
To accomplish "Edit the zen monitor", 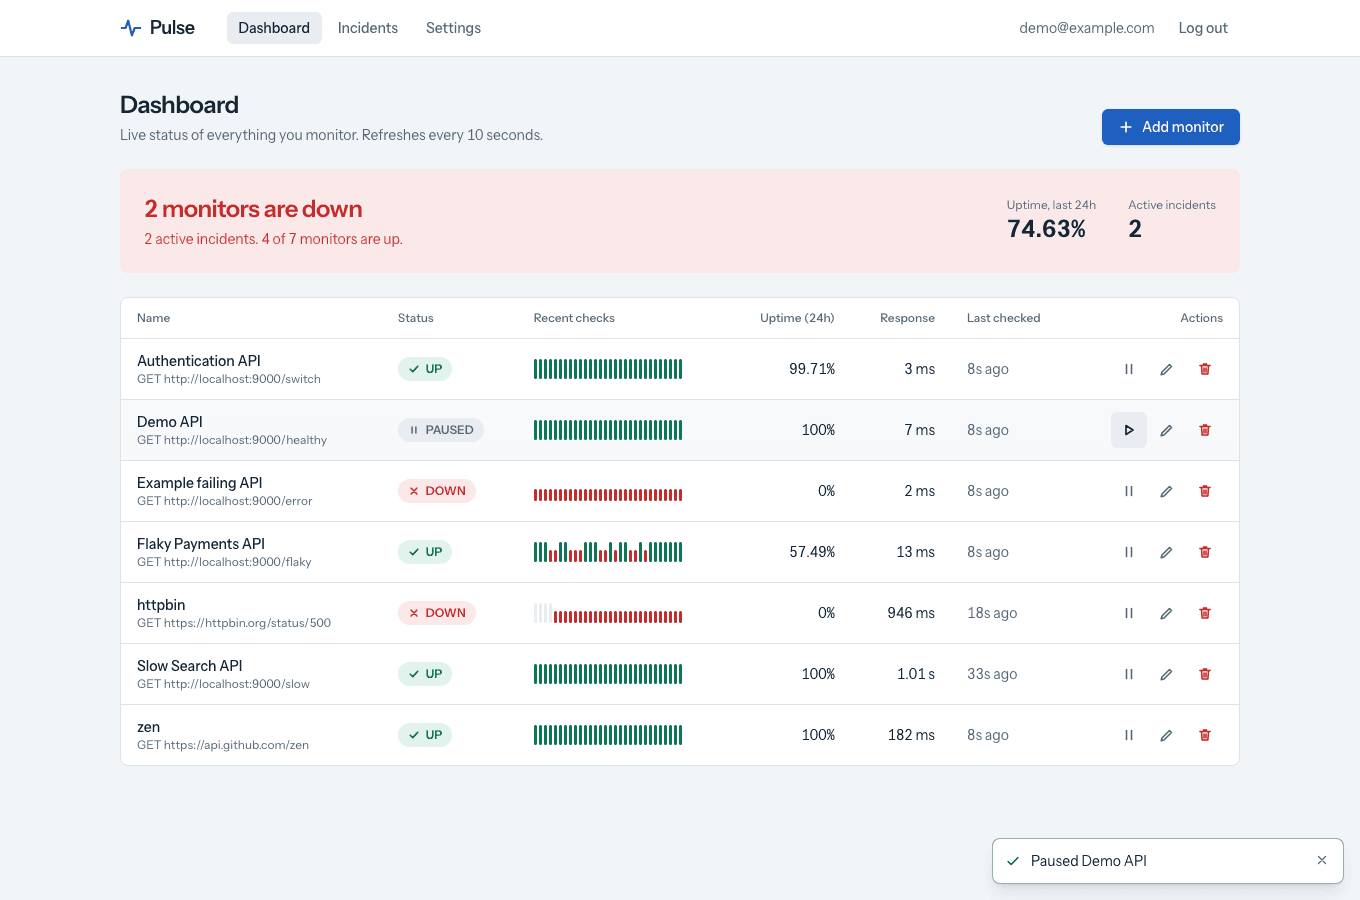I will [x=1166, y=735].
